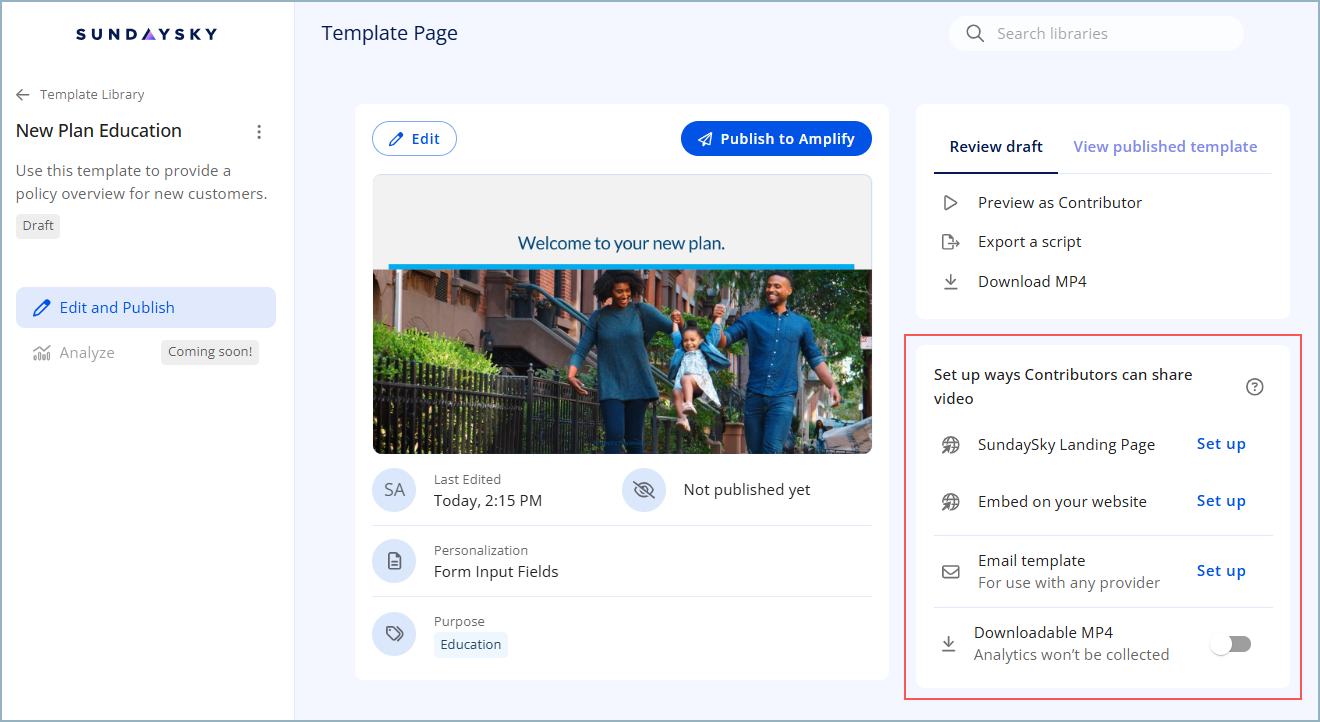The height and width of the screenshot is (722, 1320).
Task: Open the help question mark for sharing options
Action: [1255, 386]
